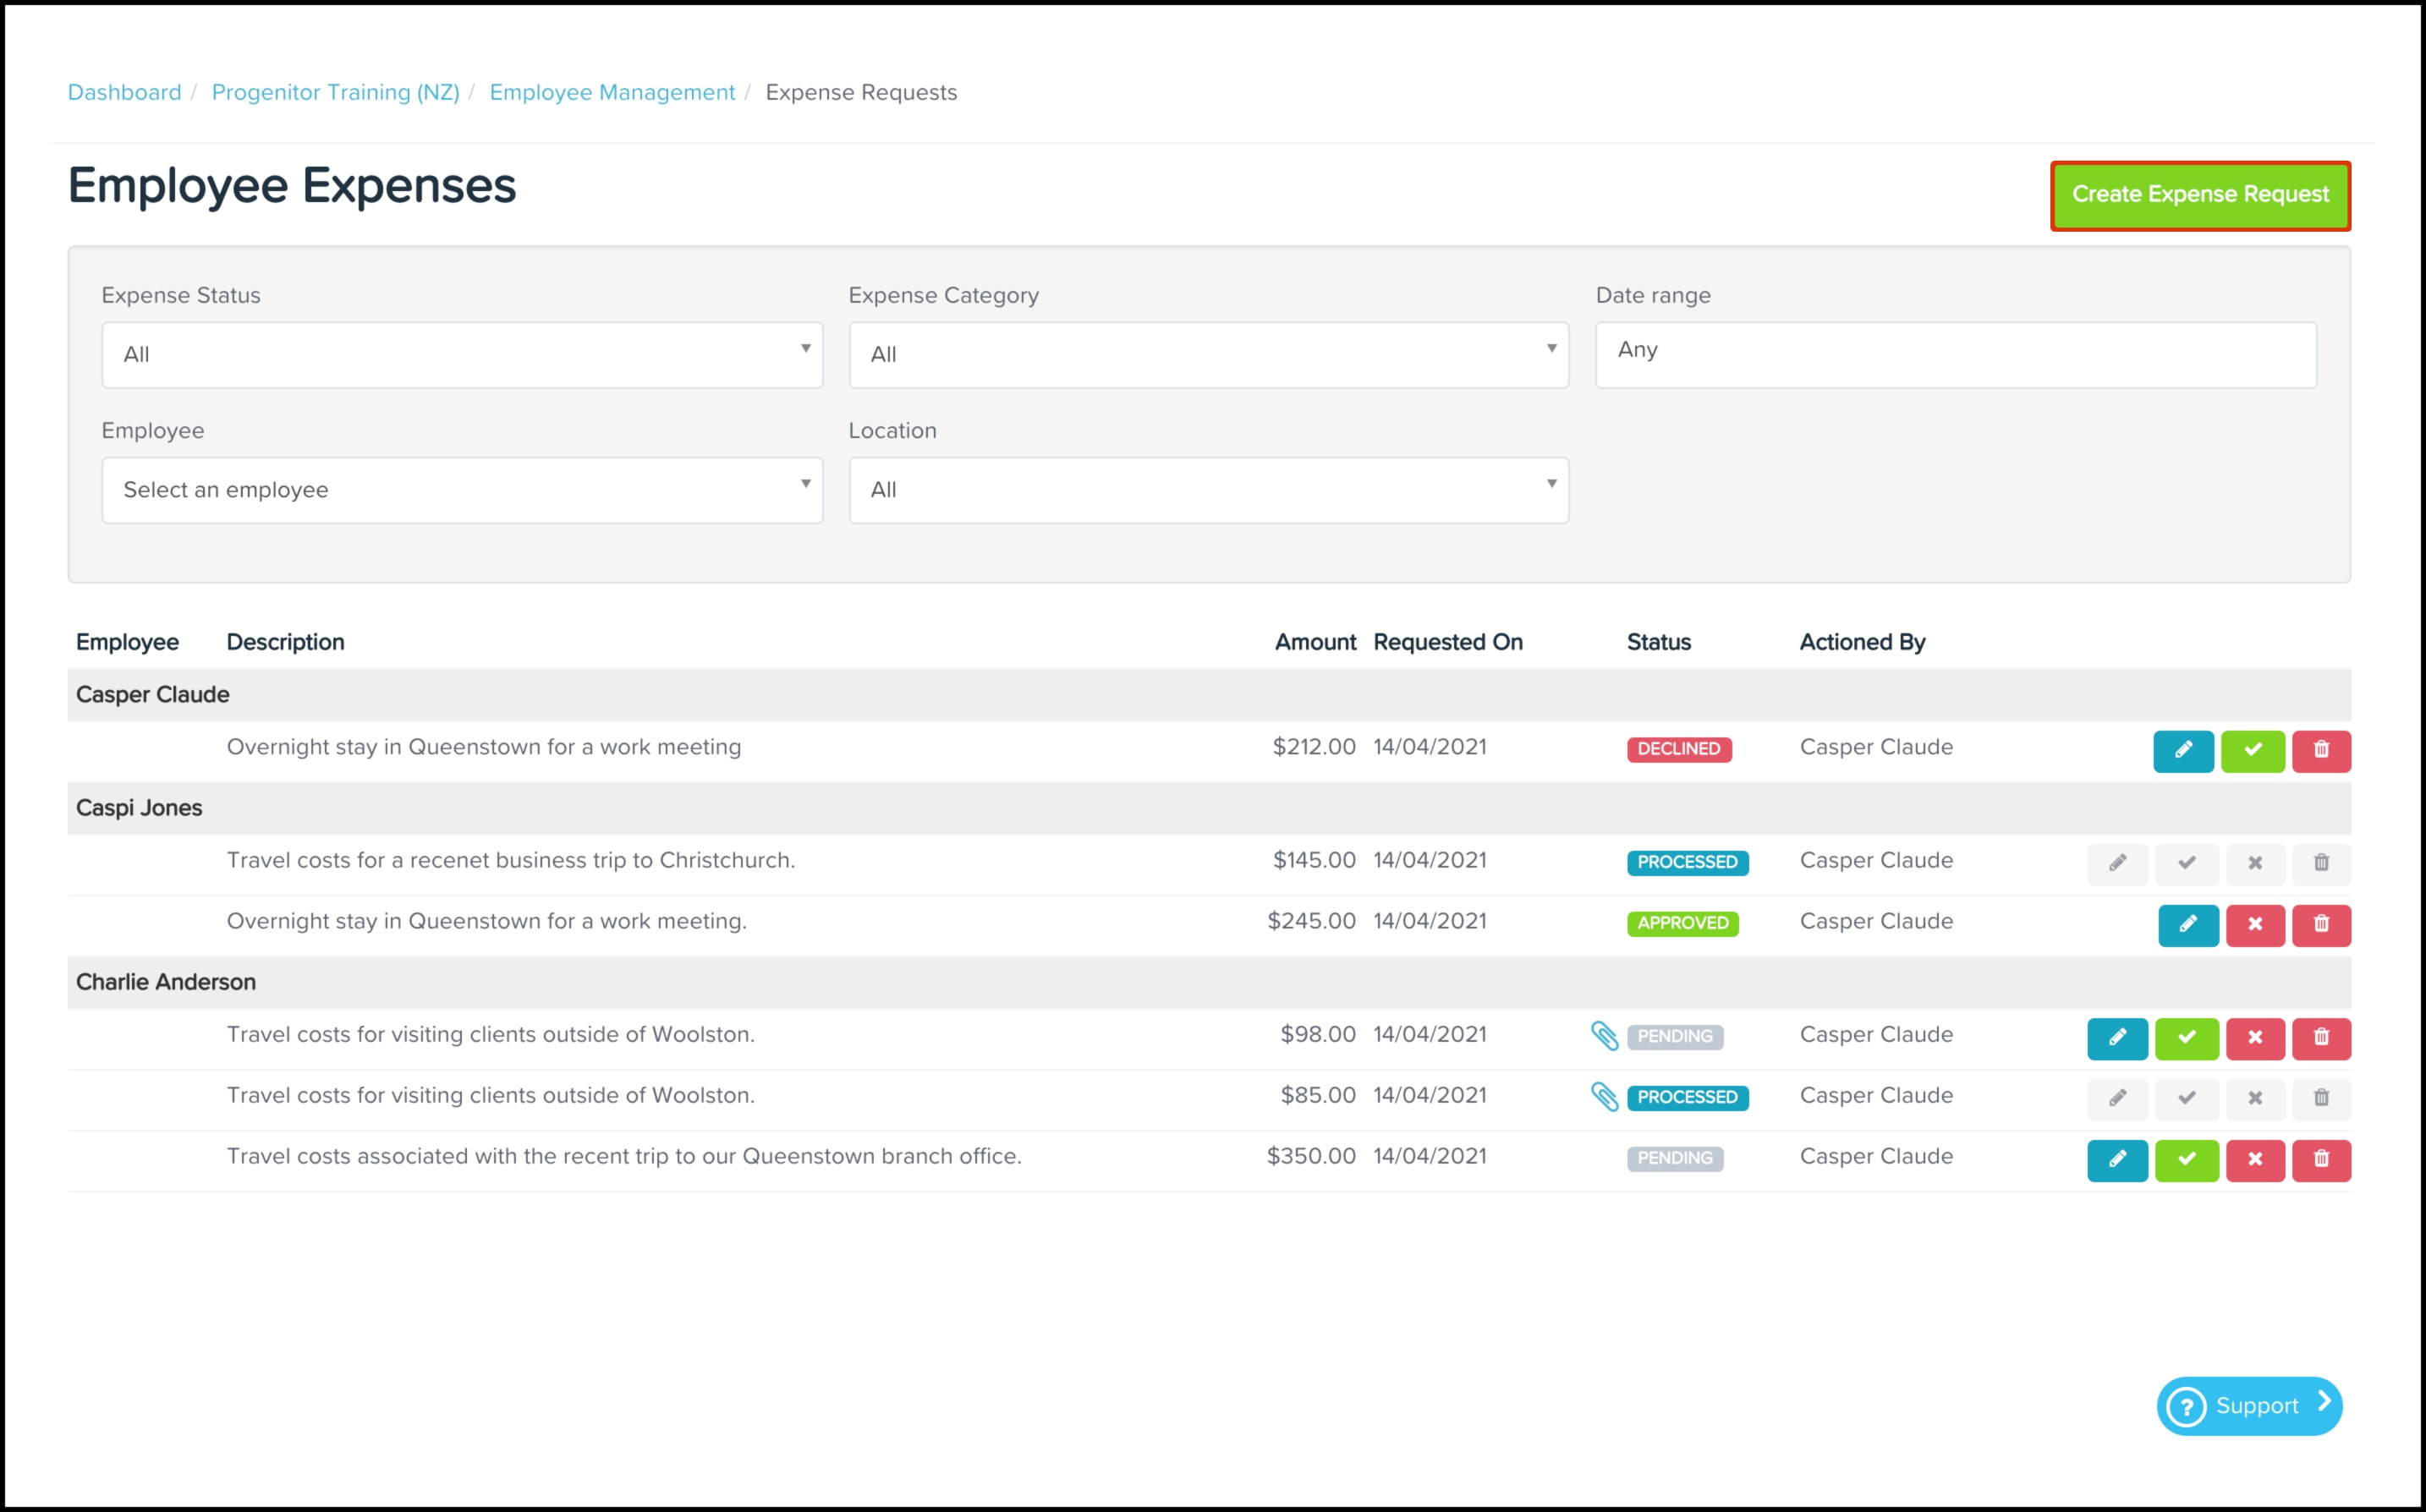Open the Location filter dropdown
Viewport: 2426px width, 1512px height.
click(1208, 490)
